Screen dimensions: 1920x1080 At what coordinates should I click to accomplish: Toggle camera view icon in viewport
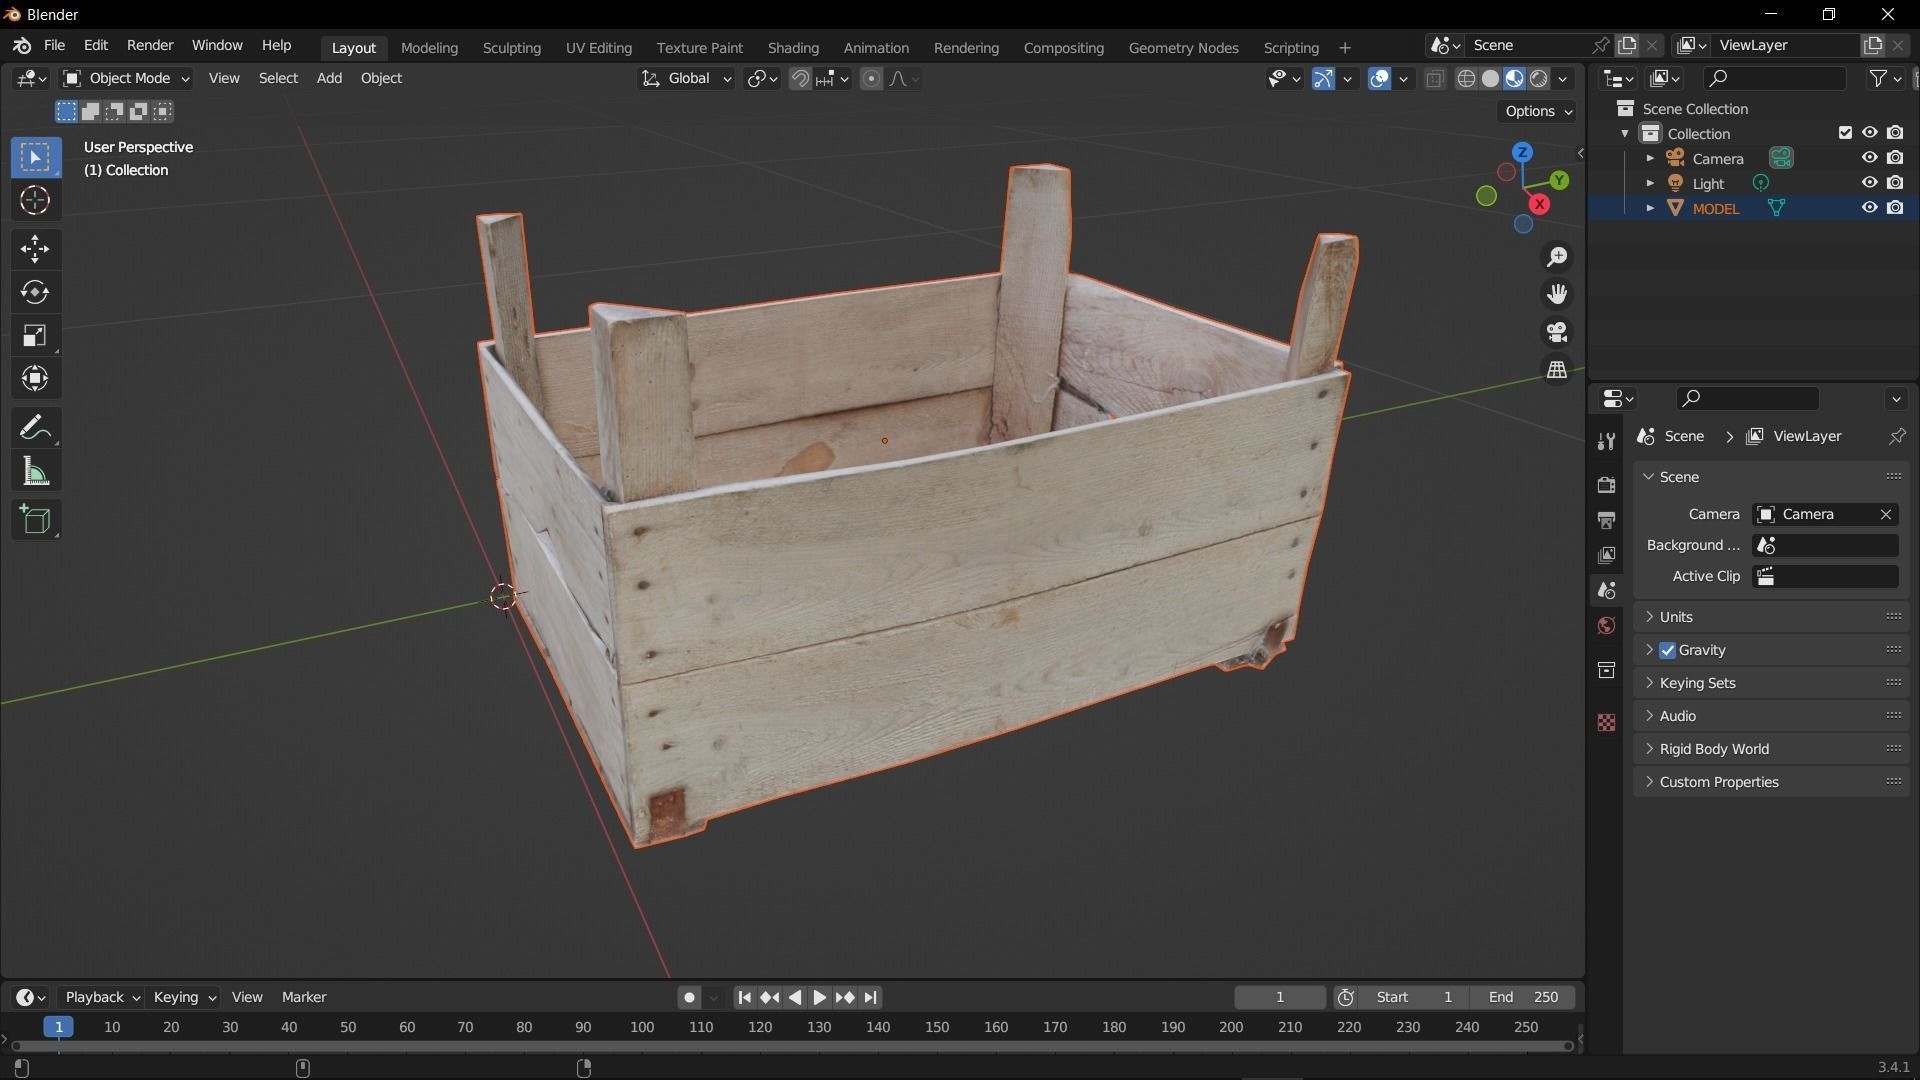coord(1557,332)
